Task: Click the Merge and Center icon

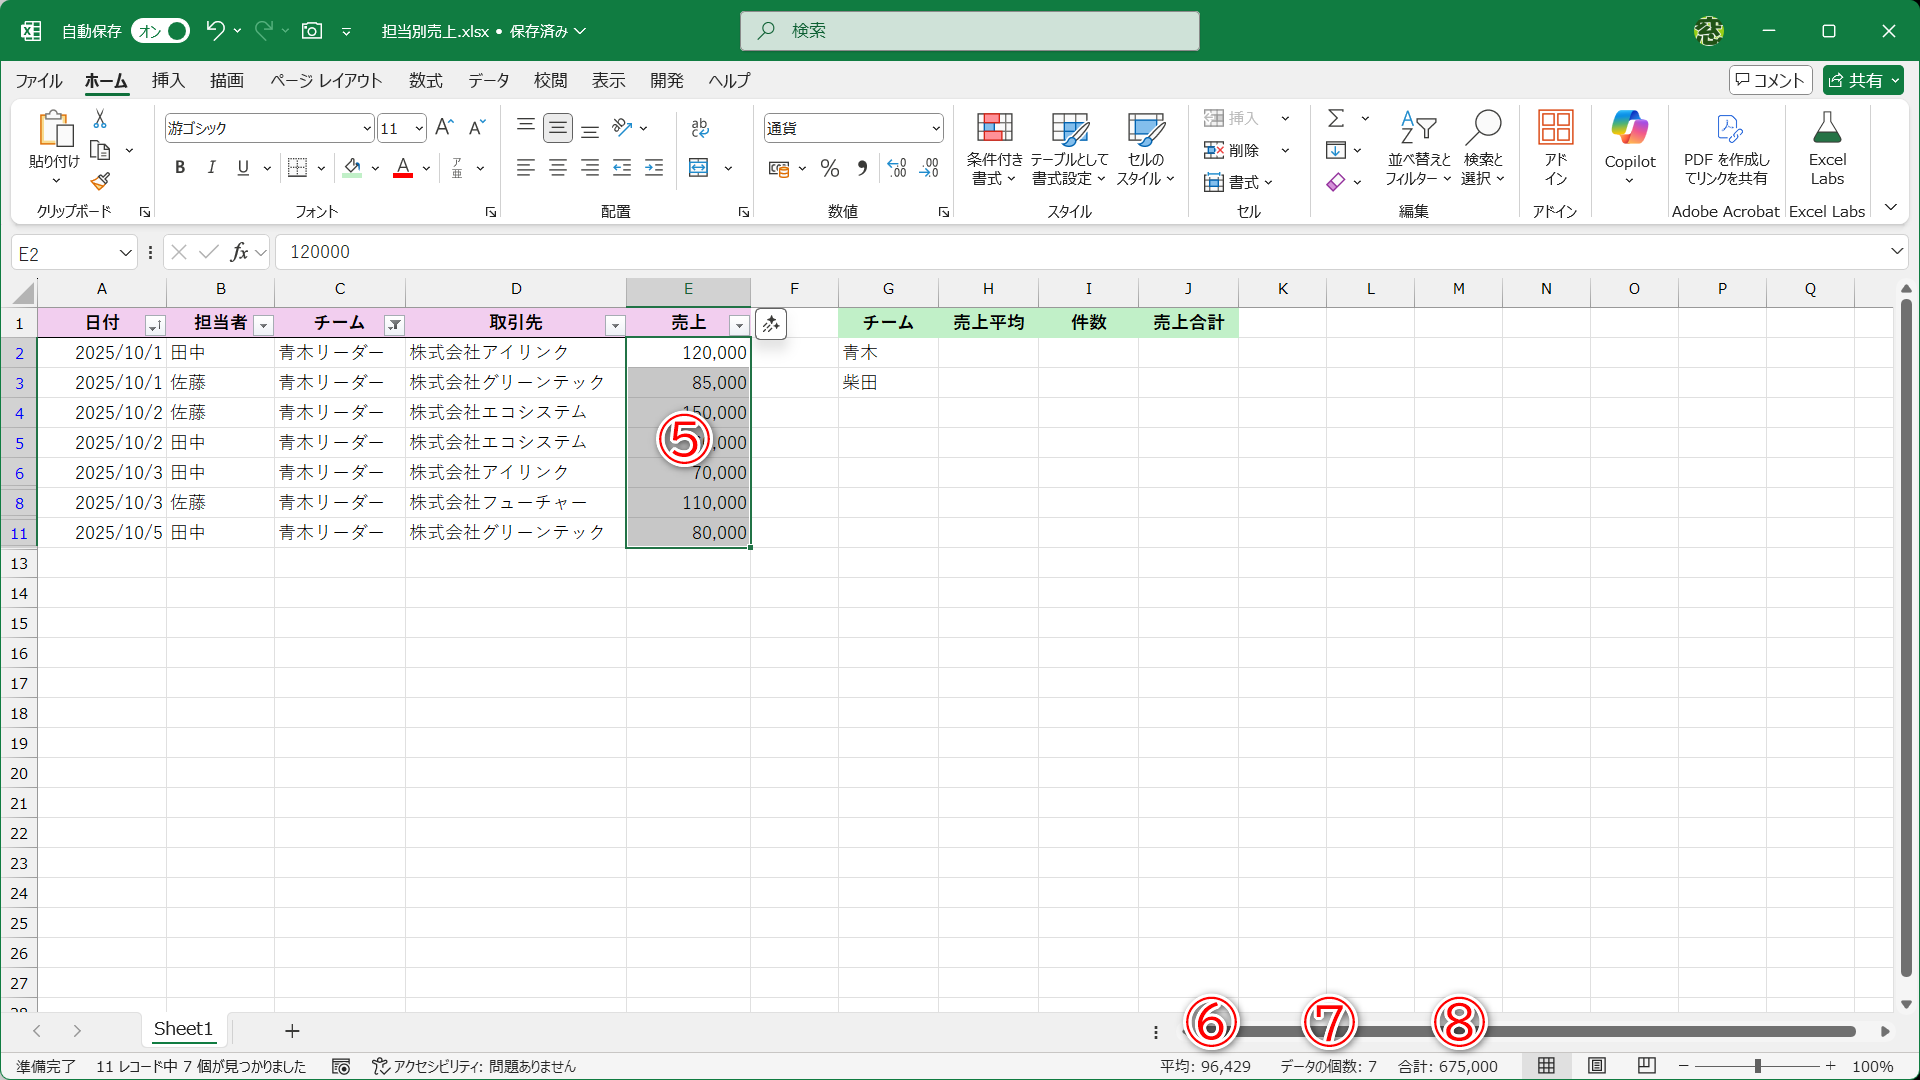Action: (x=699, y=168)
